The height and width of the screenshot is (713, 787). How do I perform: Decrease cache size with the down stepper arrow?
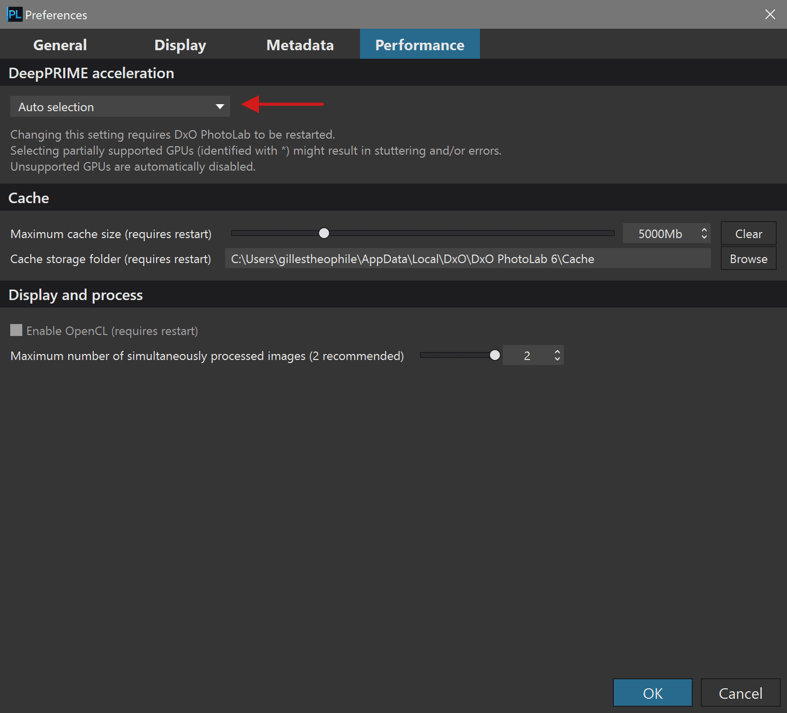coord(704,238)
